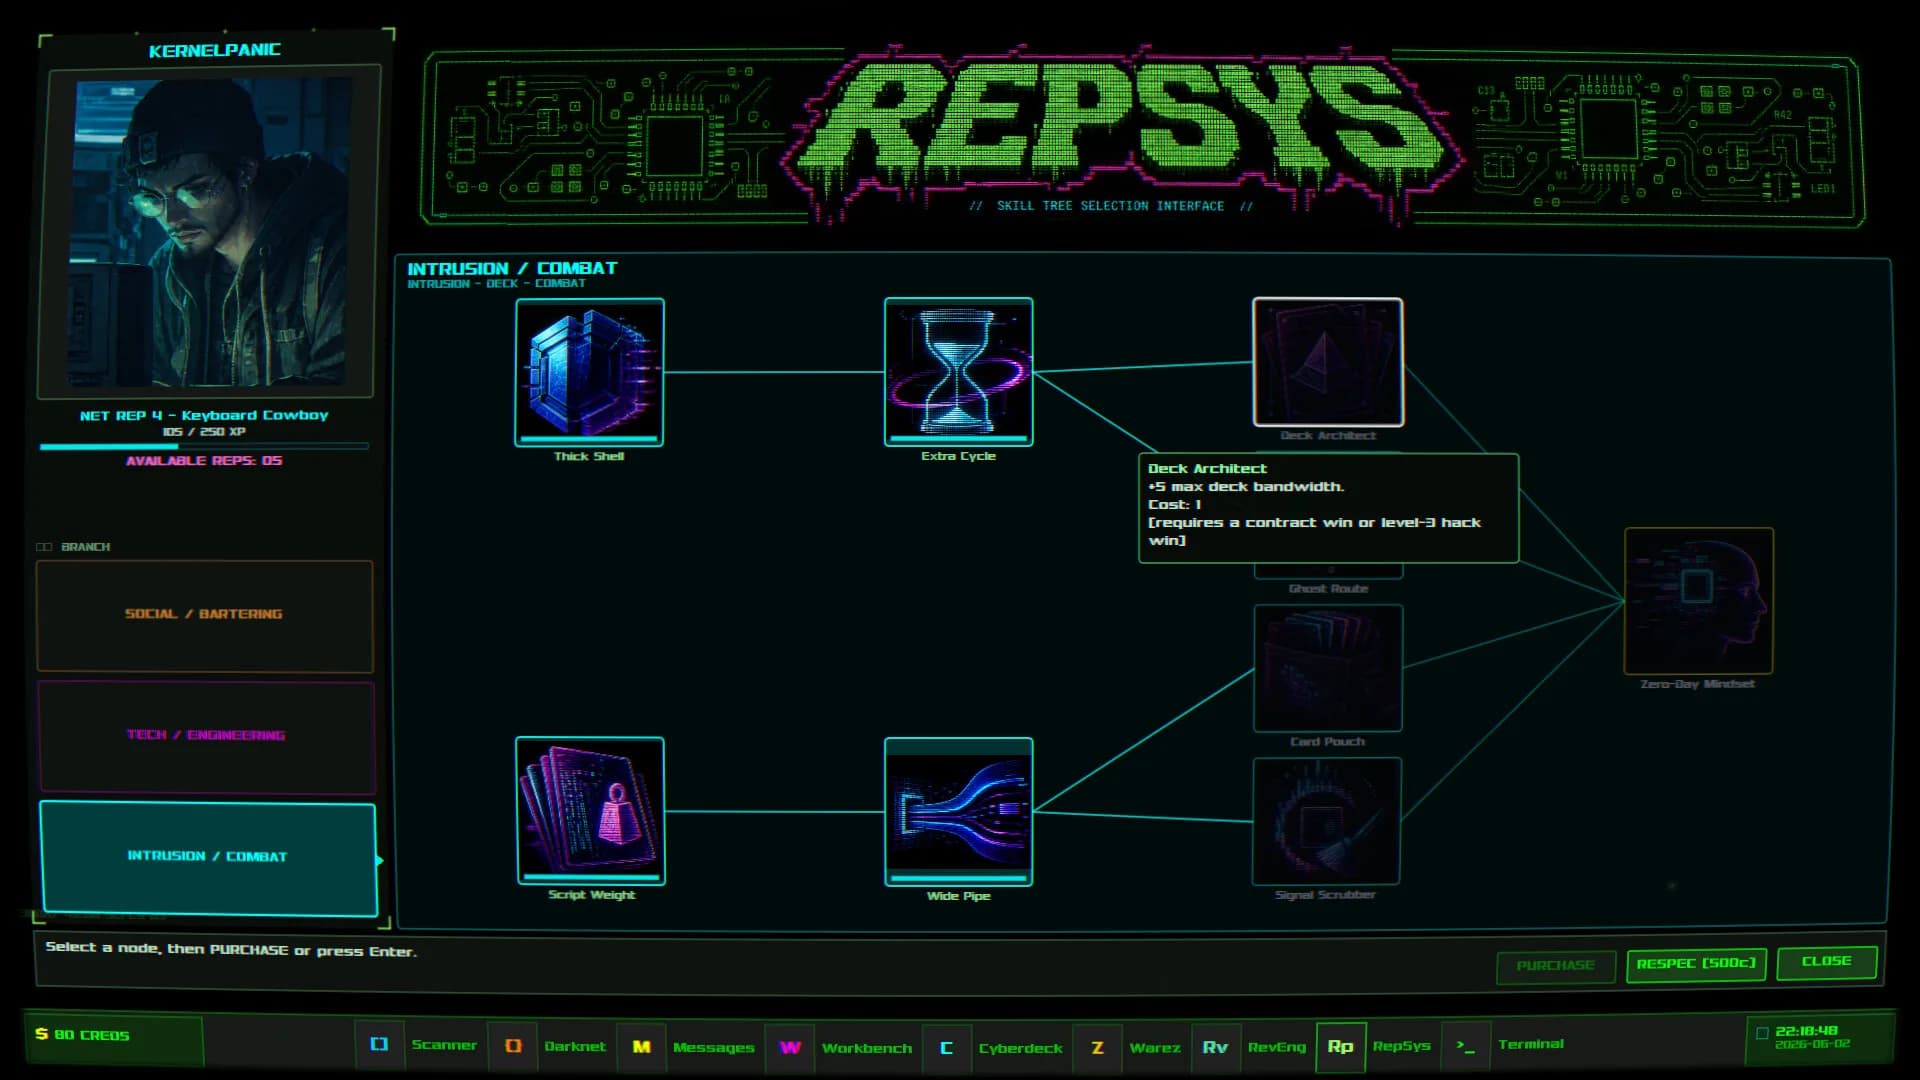This screenshot has height=1080, width=1920.
Task: Click the Darknet taskbar label
Action: (x=575, y=1047)
